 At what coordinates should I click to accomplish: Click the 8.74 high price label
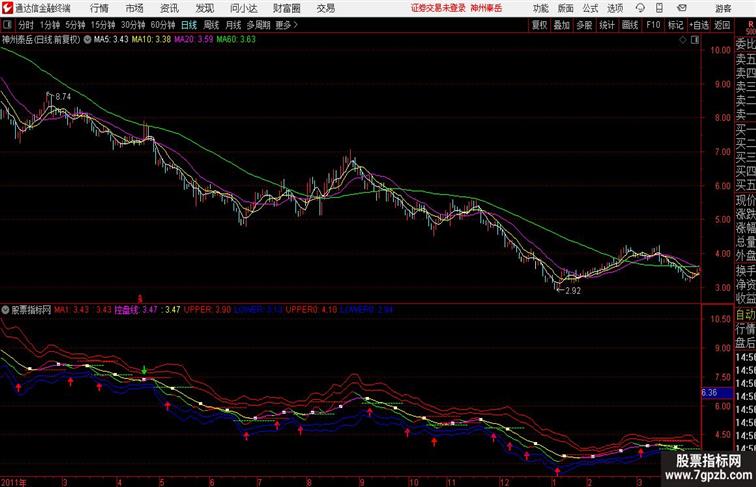point(63,97)
